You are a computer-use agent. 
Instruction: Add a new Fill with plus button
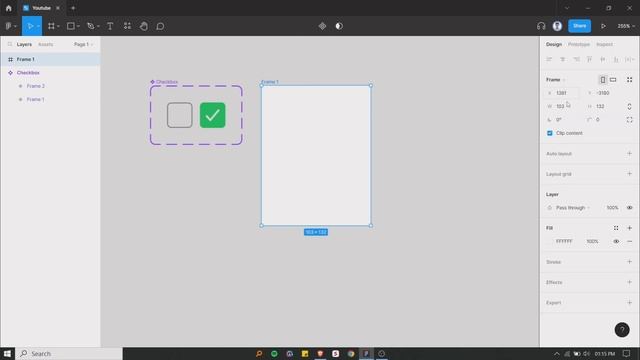[629, 228]
